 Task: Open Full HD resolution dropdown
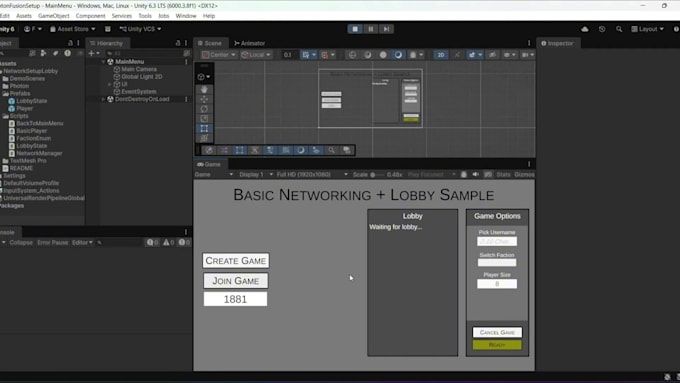312,174
